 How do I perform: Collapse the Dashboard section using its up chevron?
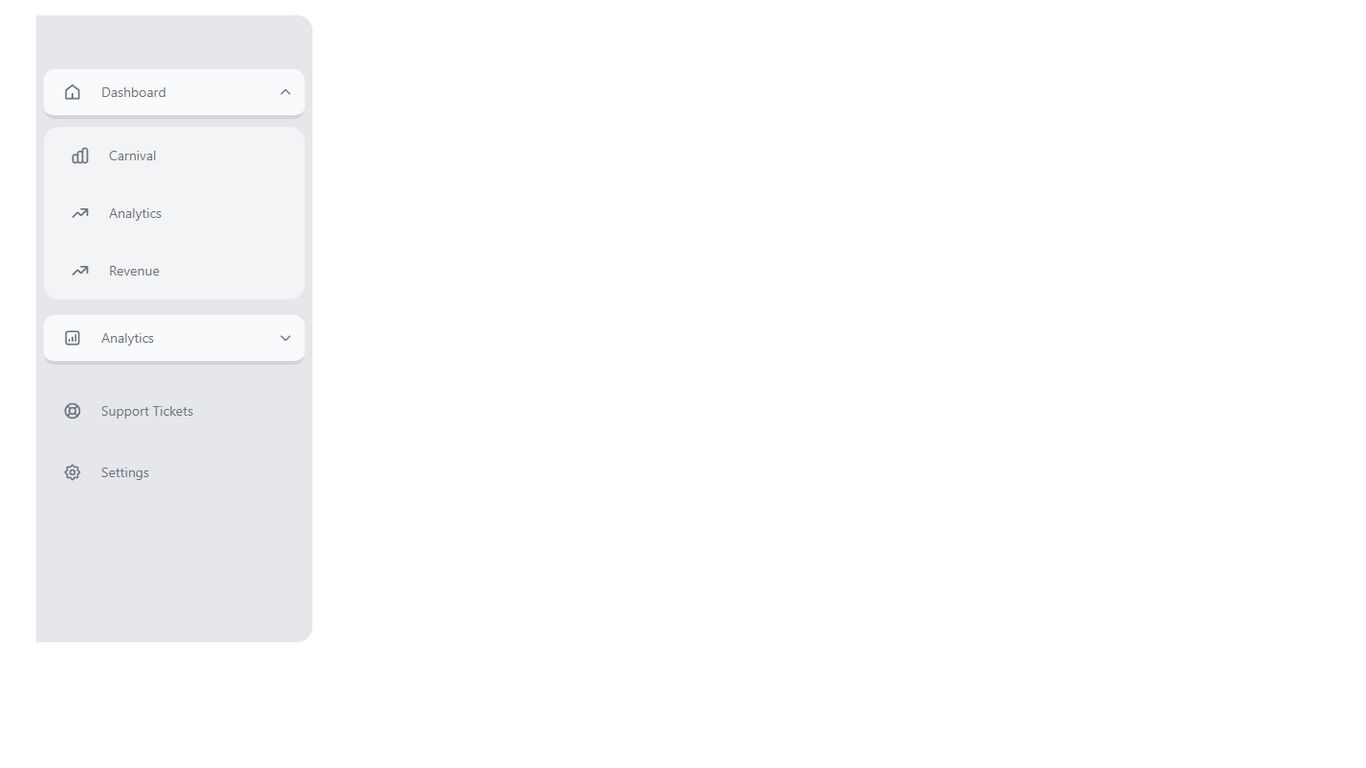point(285,92)
